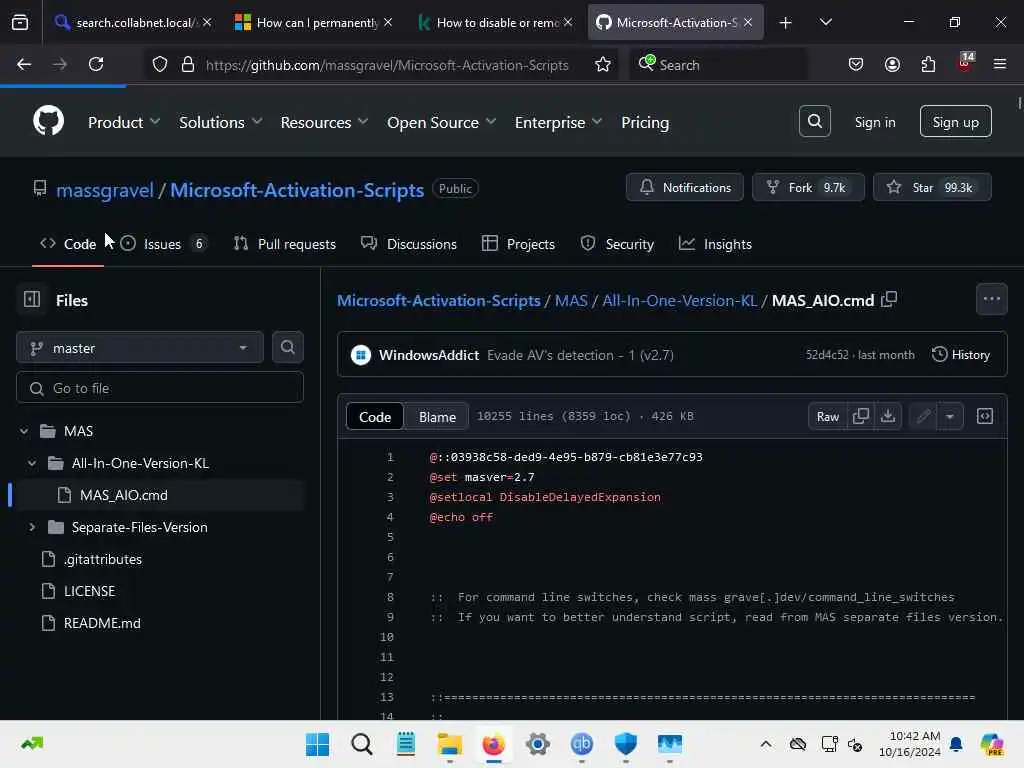Expand the Separate-Files-Version folder
Image resolution: width=1024 pixels, height=768 pixels.
point(32,527)
